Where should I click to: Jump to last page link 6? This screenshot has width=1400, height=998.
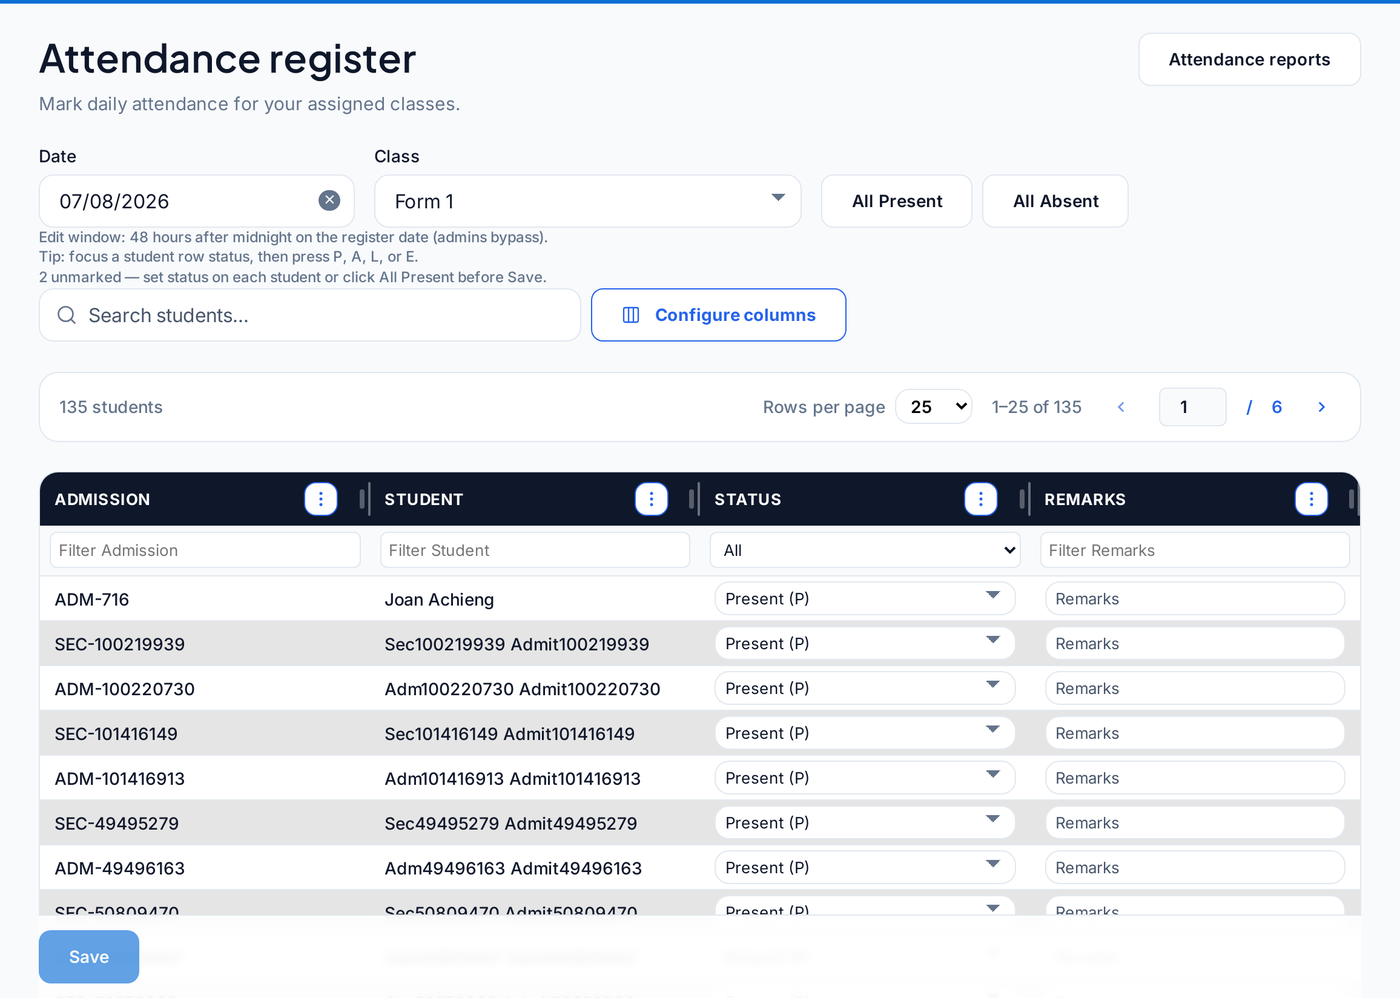1277,407
